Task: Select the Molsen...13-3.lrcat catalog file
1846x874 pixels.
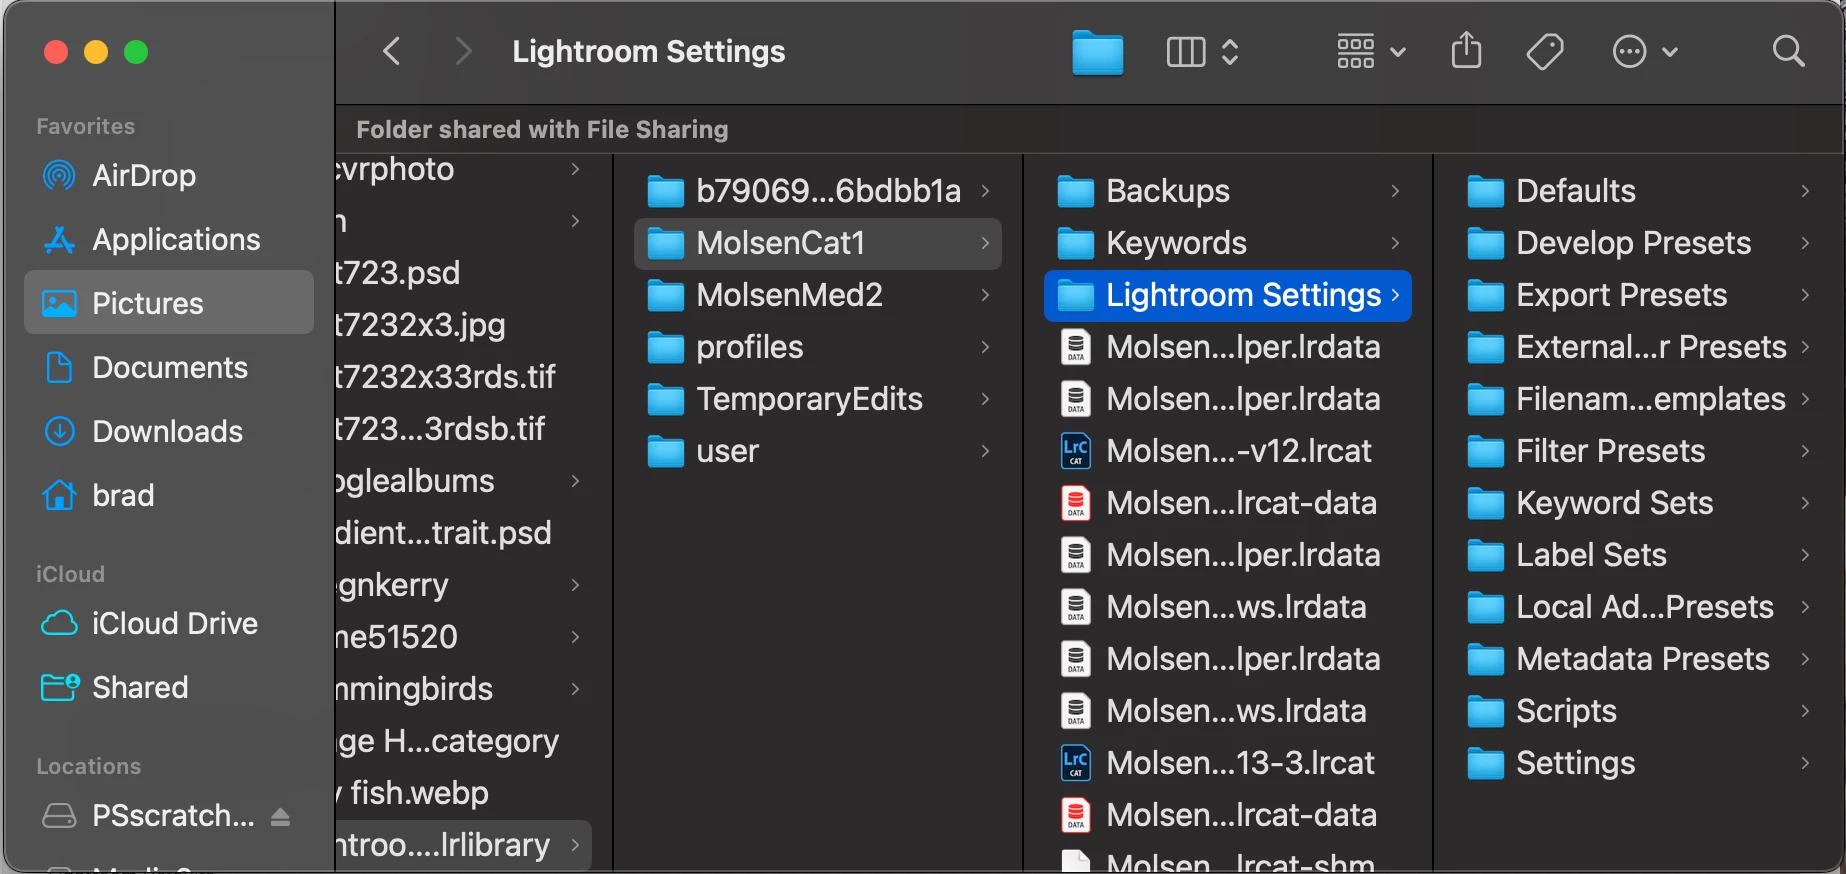Action: click(x=1228, y=763)
